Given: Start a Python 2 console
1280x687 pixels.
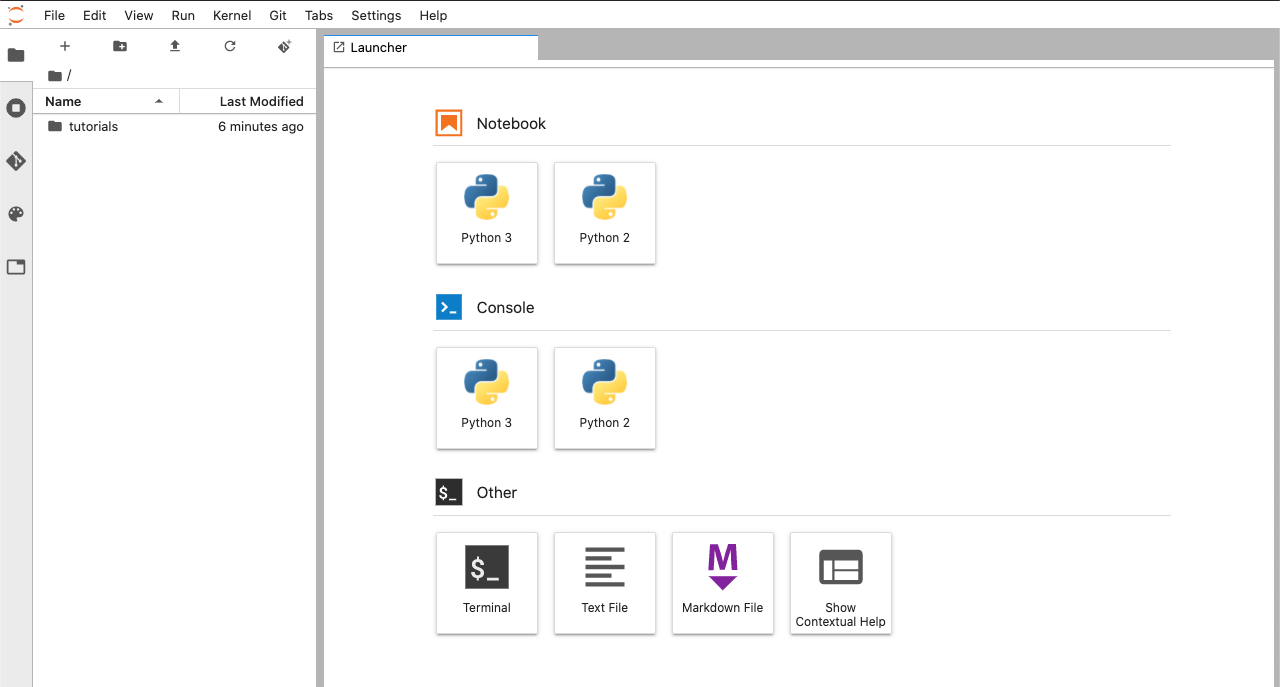Looking at the screenshot, I should point(605,398).
